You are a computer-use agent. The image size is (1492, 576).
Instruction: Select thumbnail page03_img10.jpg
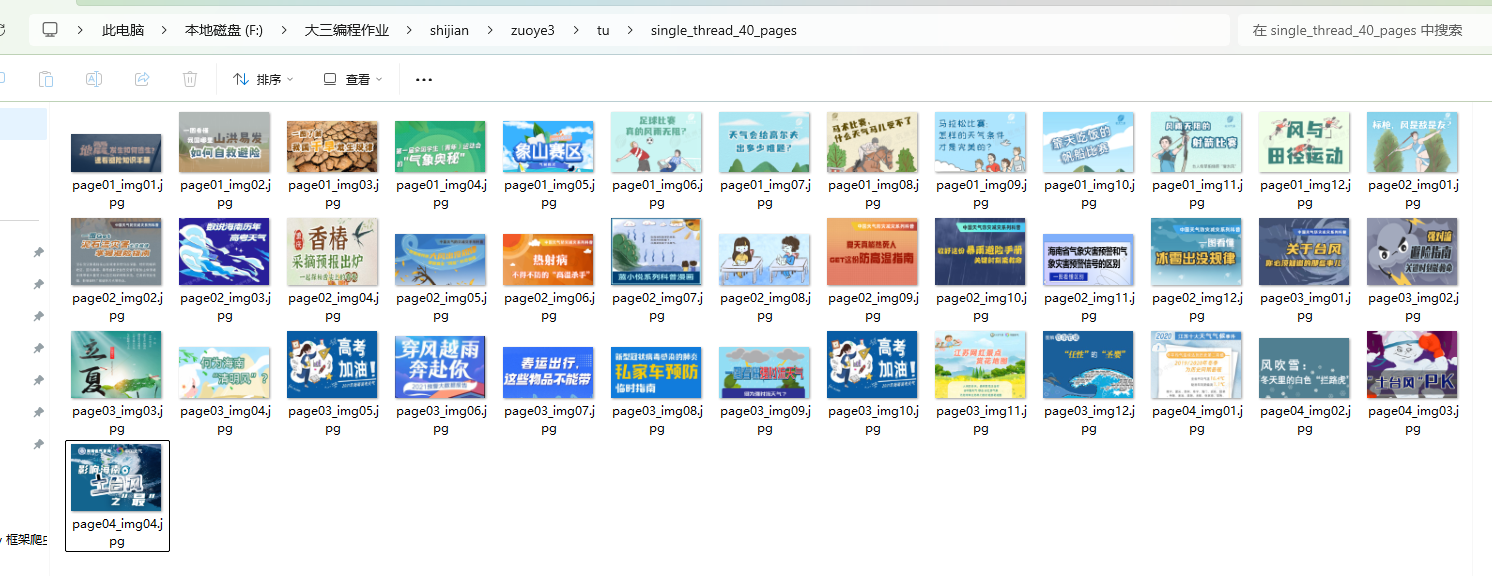[872, 365]
